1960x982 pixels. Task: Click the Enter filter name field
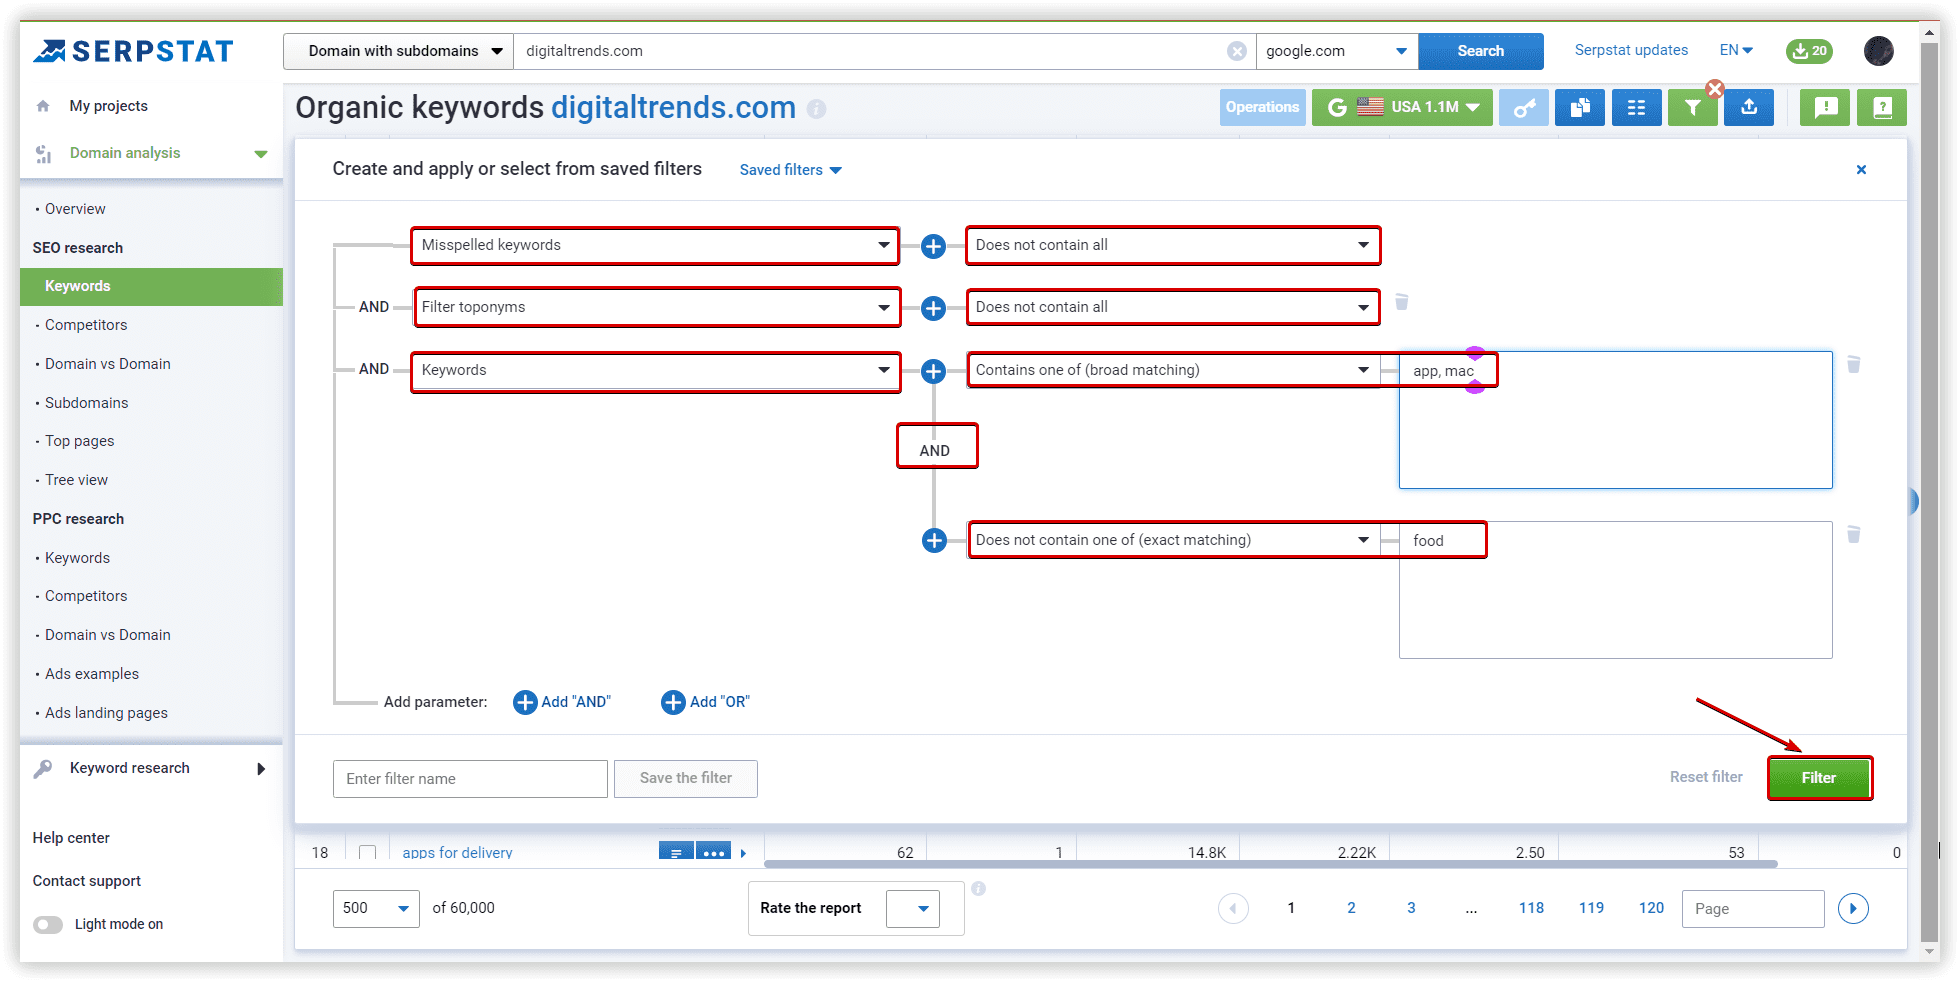pyautogui.click(x=470, y=779)
